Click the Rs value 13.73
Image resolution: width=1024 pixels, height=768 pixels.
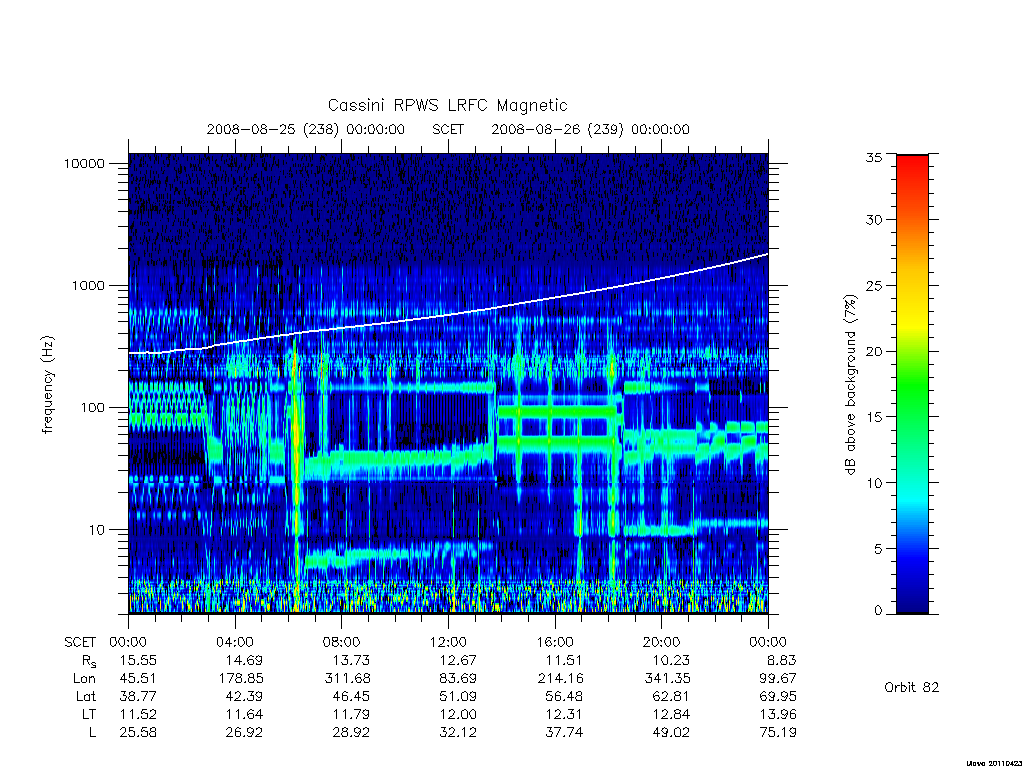click(351, 660)
